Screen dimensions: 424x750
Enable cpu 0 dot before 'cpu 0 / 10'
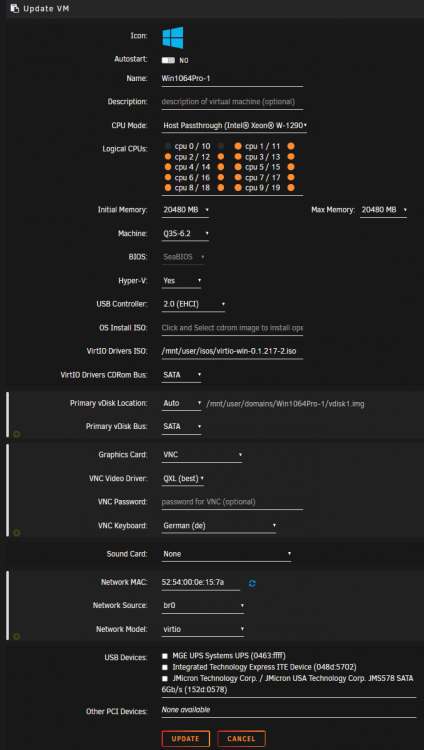coord(167,146)
